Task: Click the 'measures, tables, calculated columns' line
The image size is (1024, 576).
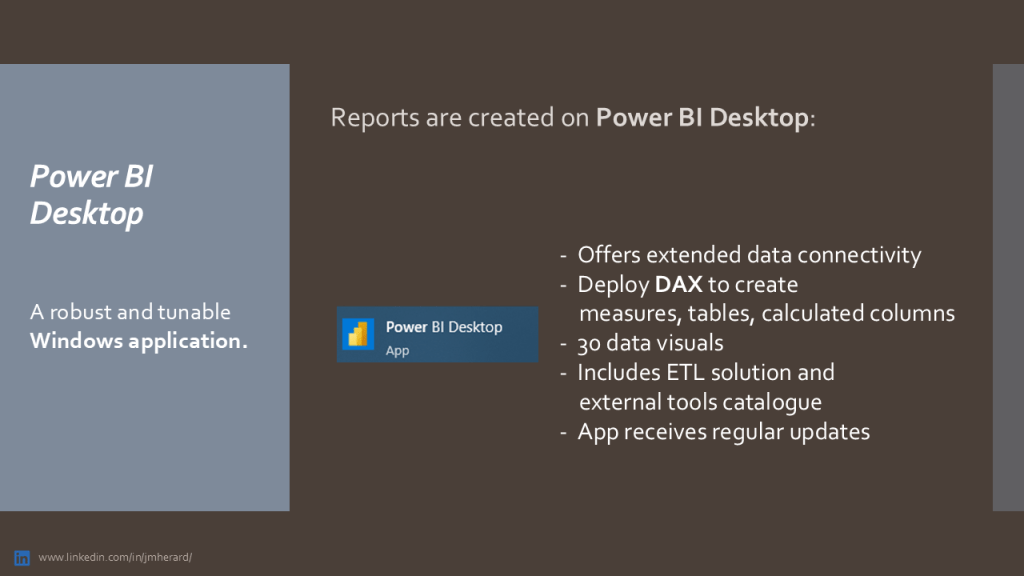Action: [x=767, y=314]
